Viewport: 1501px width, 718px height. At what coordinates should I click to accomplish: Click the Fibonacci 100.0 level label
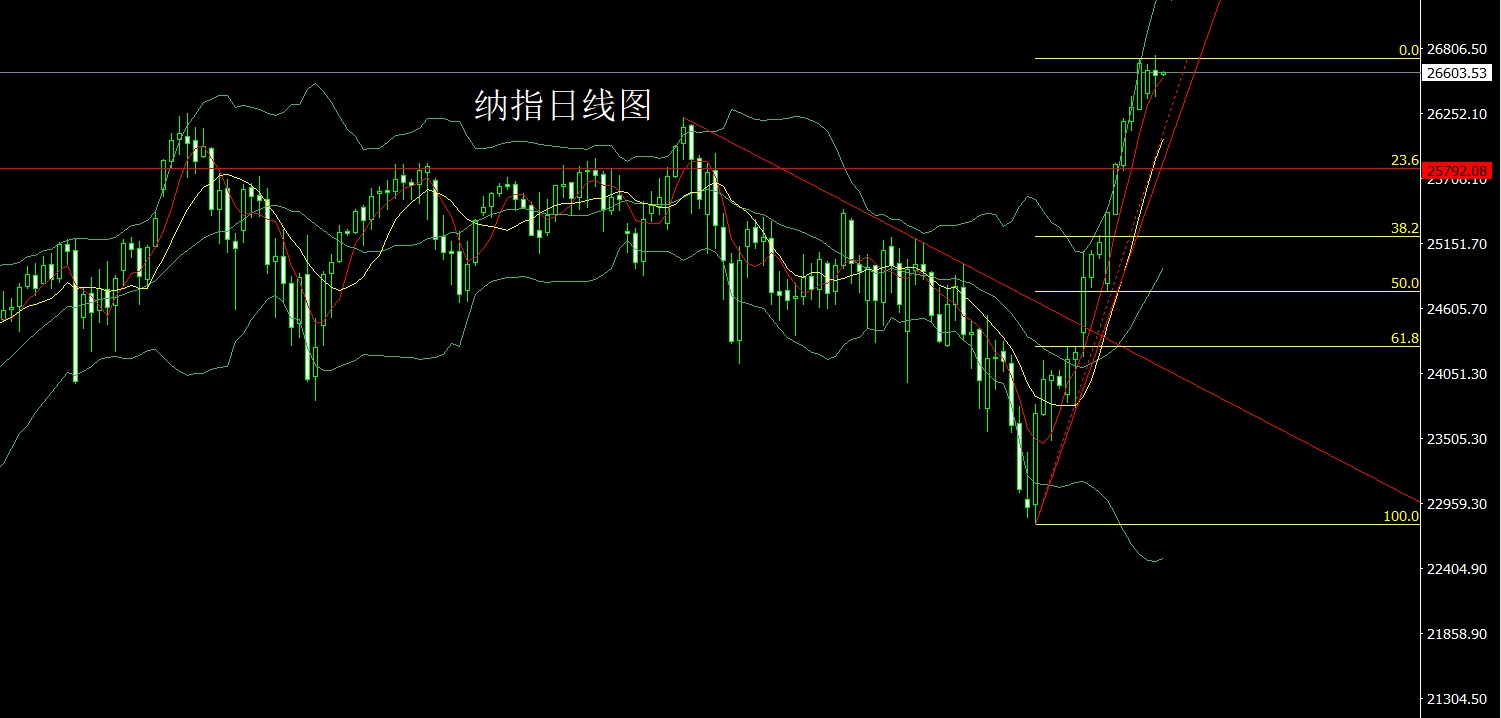[1401, 516]
